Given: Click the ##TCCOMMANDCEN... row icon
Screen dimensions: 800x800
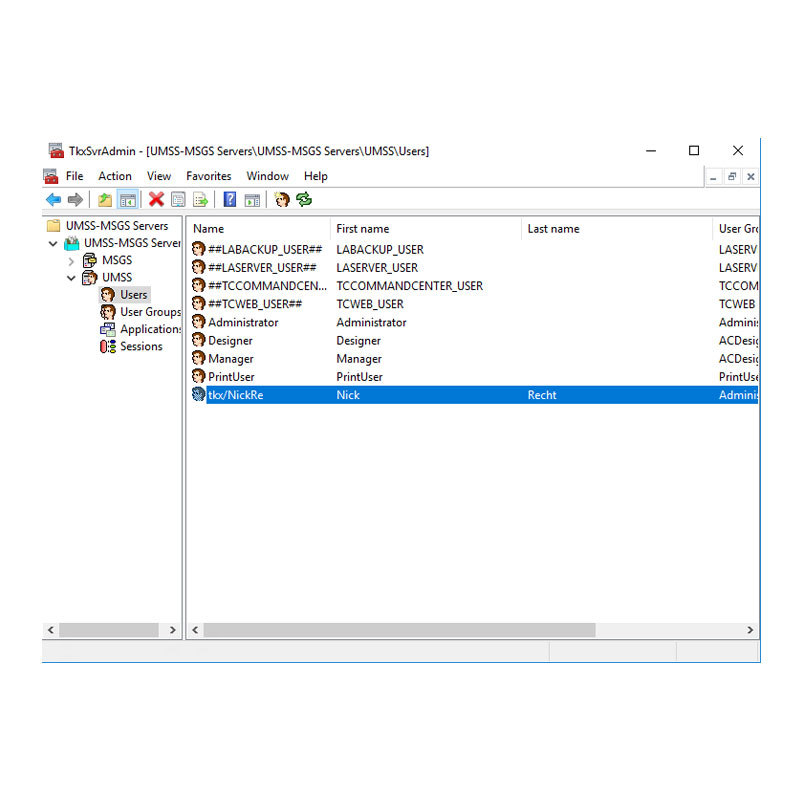Looking at the screenshot, I should [x=198, y=285].
